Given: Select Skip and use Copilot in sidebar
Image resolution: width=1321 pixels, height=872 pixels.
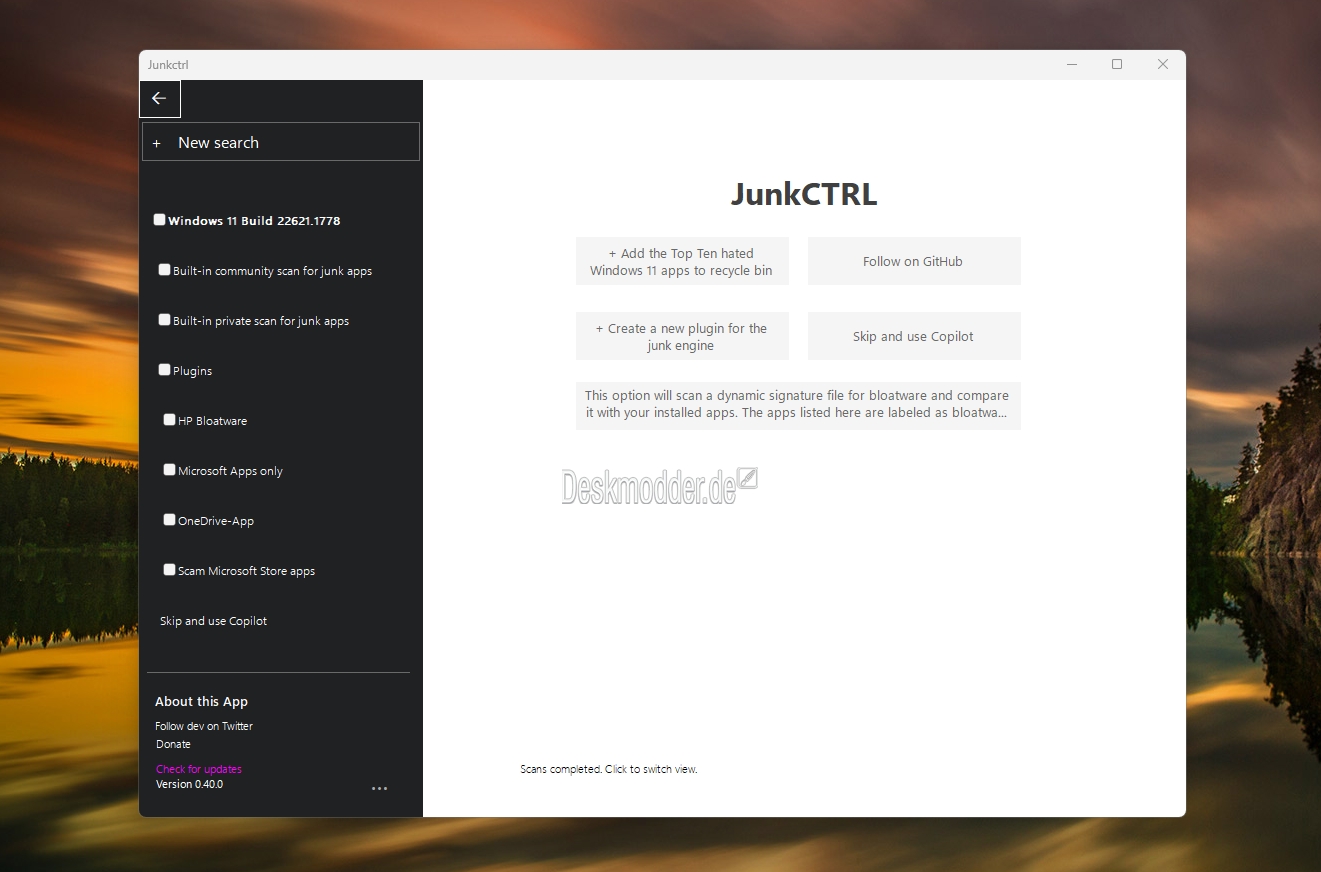Looking at the screenshot, I should pyautogui.click(x=213, y=621).
